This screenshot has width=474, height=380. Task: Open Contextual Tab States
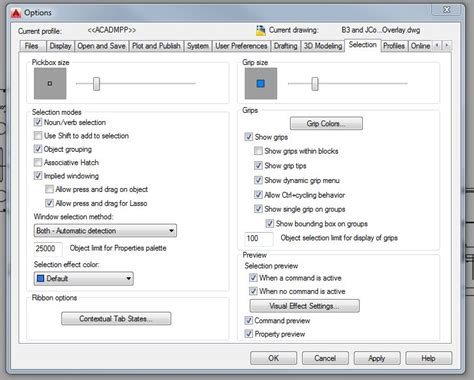pos(116,319)
